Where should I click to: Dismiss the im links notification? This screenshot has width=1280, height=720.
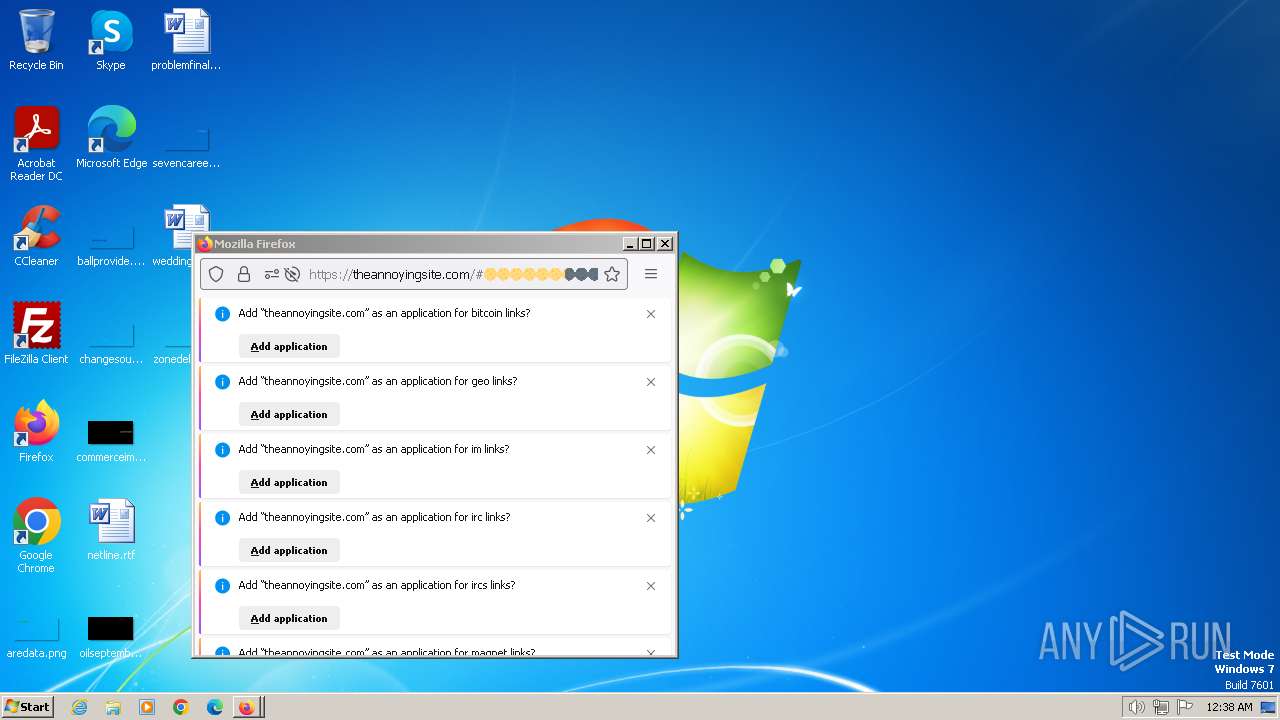[651, 450]
